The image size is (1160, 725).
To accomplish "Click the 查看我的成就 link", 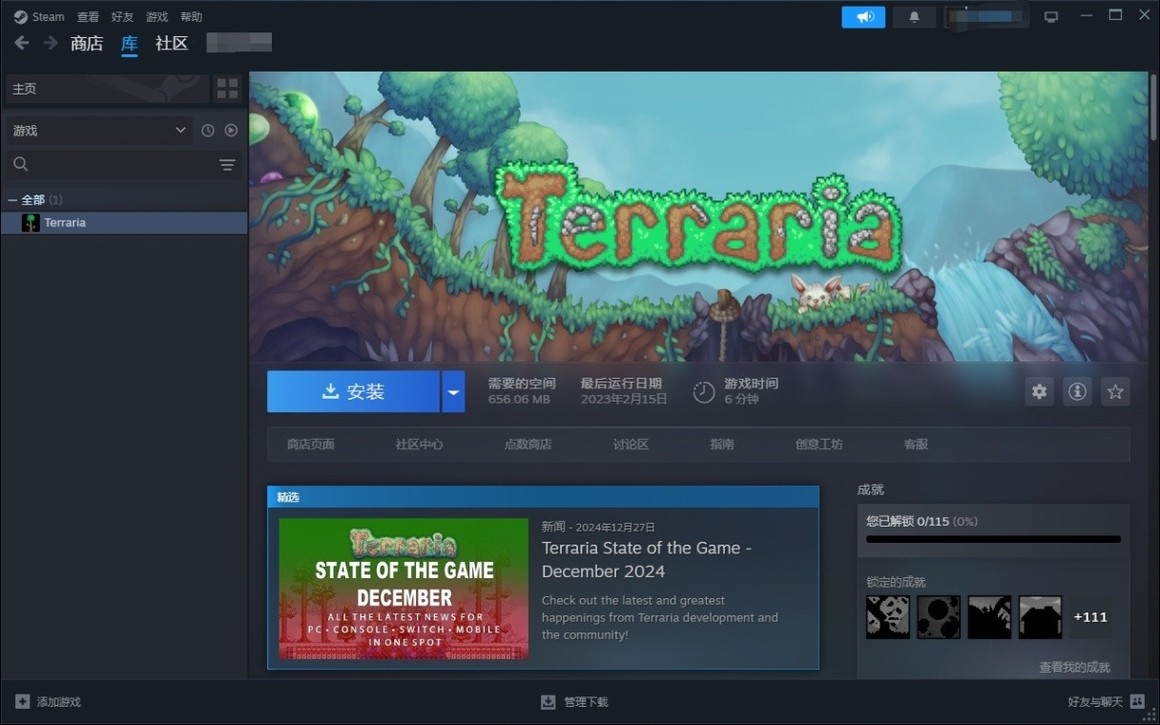I will click(1075, 667).
